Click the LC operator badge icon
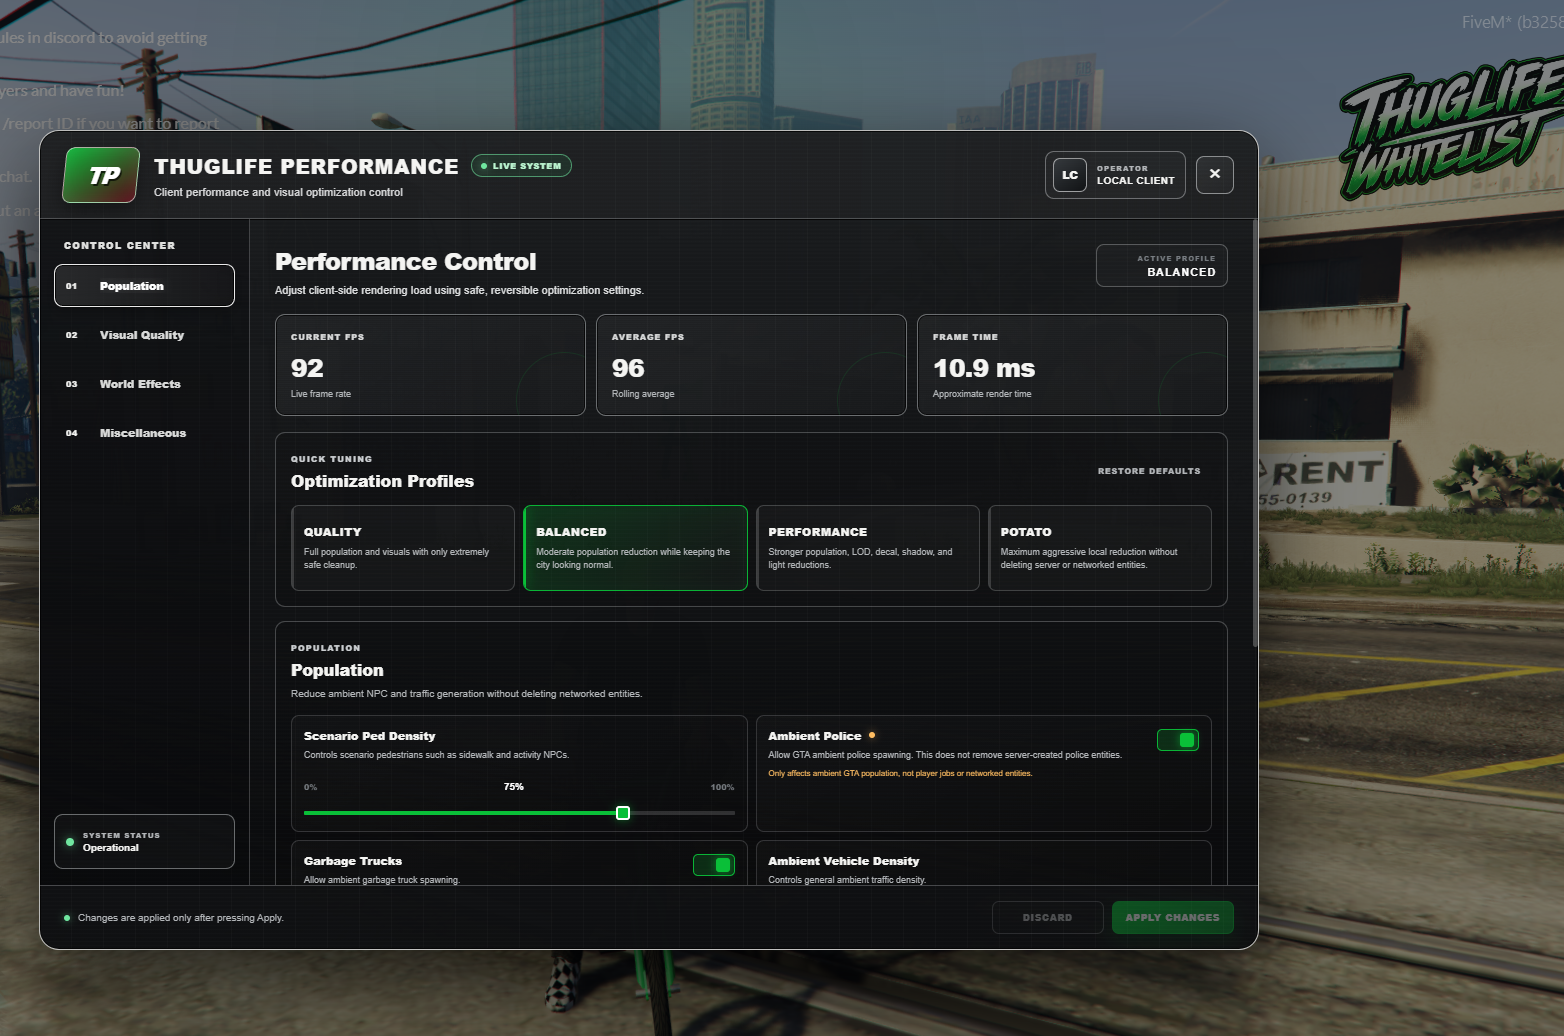1564x1036 pixels. [x=1070, y=175]
